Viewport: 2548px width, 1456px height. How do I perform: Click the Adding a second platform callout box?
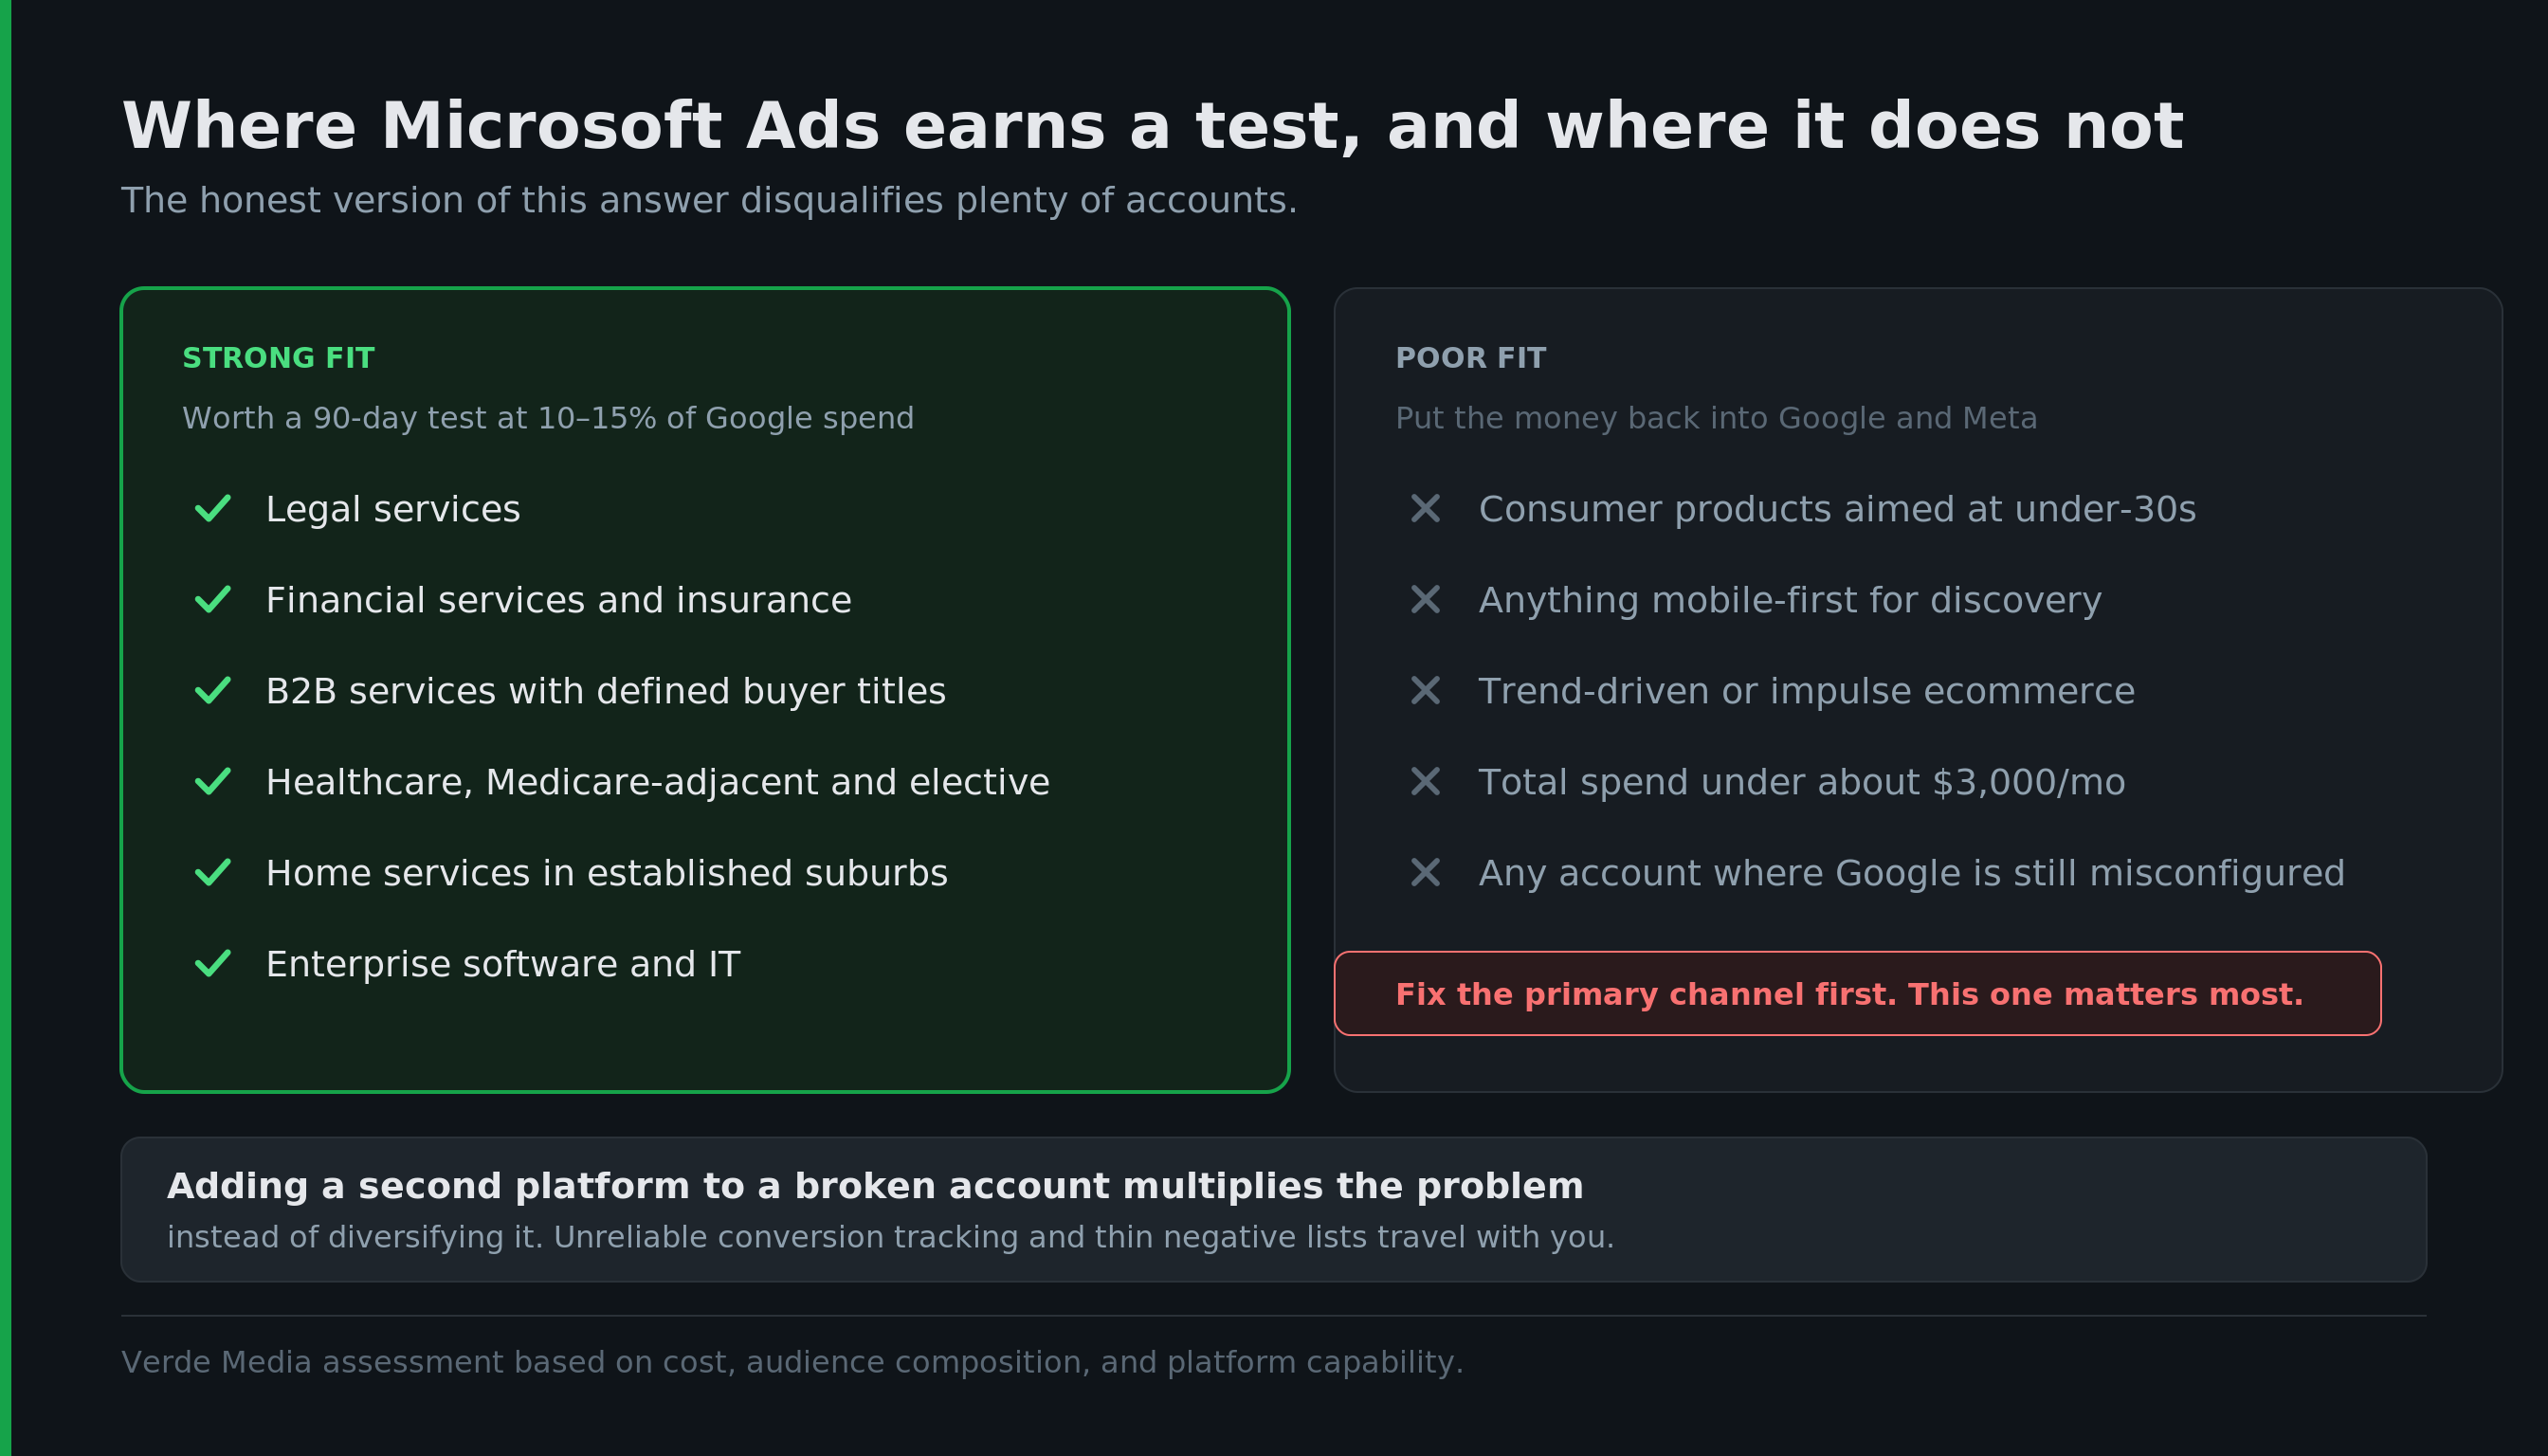click(x=1274, y=1210)
